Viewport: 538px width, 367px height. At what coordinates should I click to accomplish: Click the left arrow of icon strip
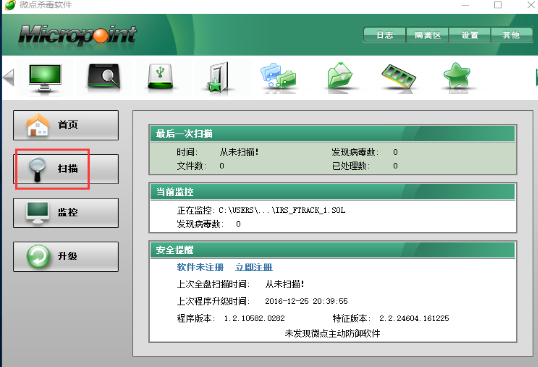pos(9,78)
